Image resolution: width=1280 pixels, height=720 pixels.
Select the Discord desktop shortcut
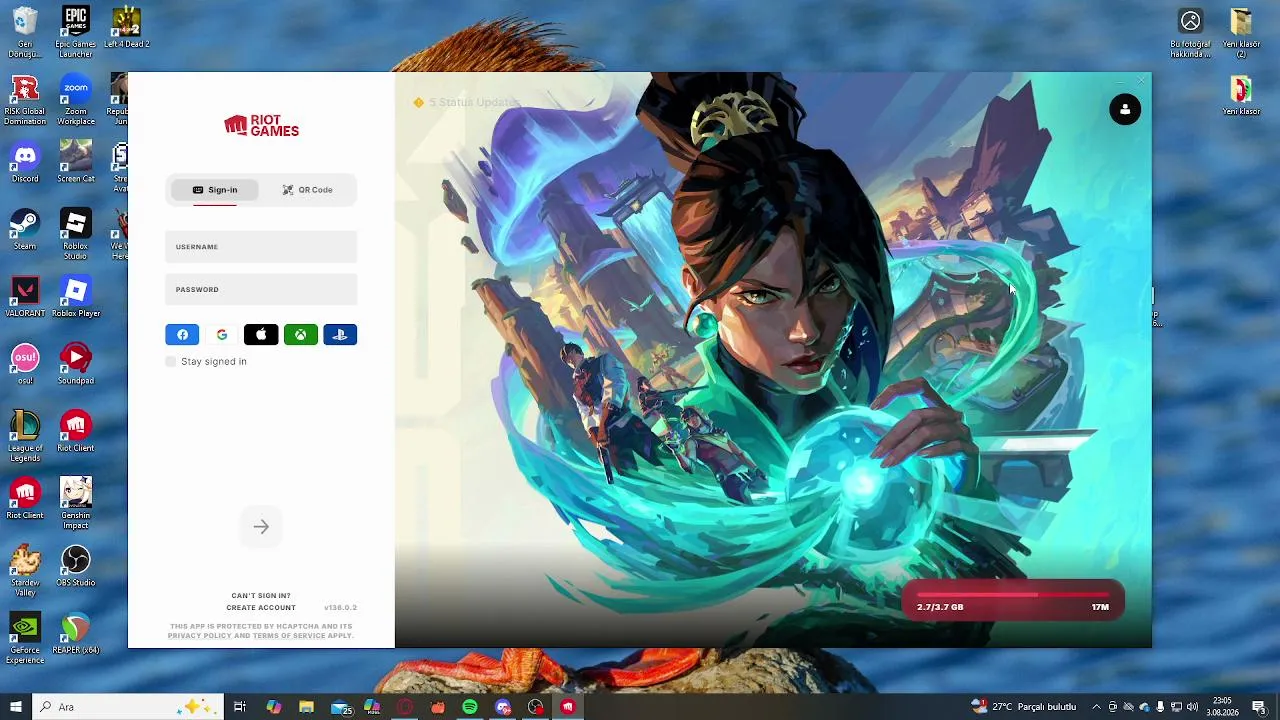pos(25,162)
